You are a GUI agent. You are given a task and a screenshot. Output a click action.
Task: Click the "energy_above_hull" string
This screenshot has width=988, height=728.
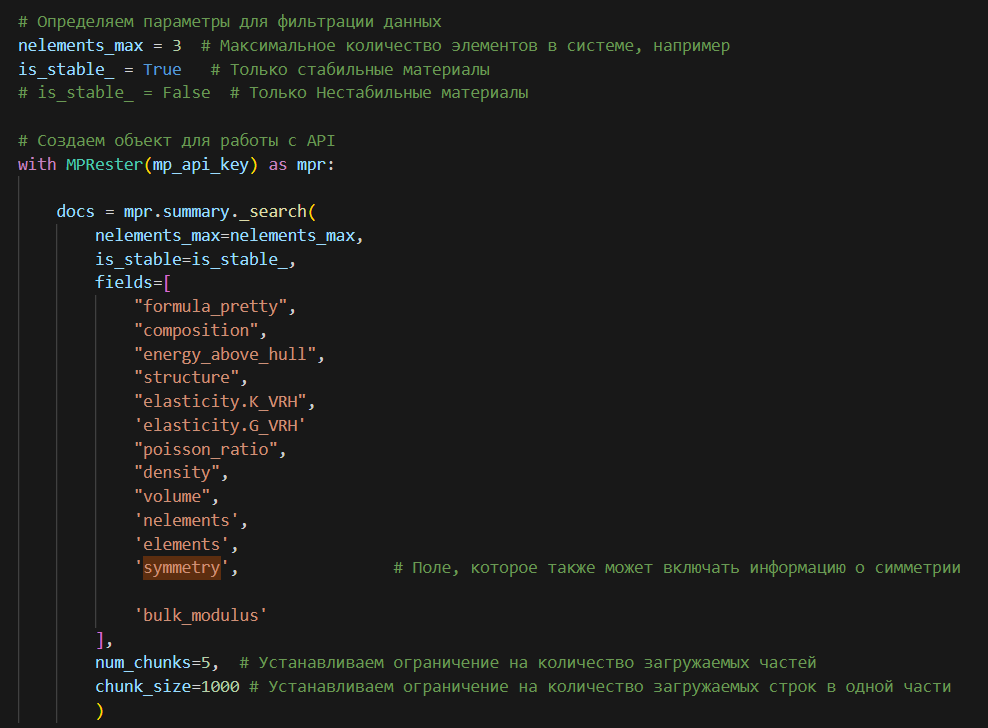pos(225,354)
